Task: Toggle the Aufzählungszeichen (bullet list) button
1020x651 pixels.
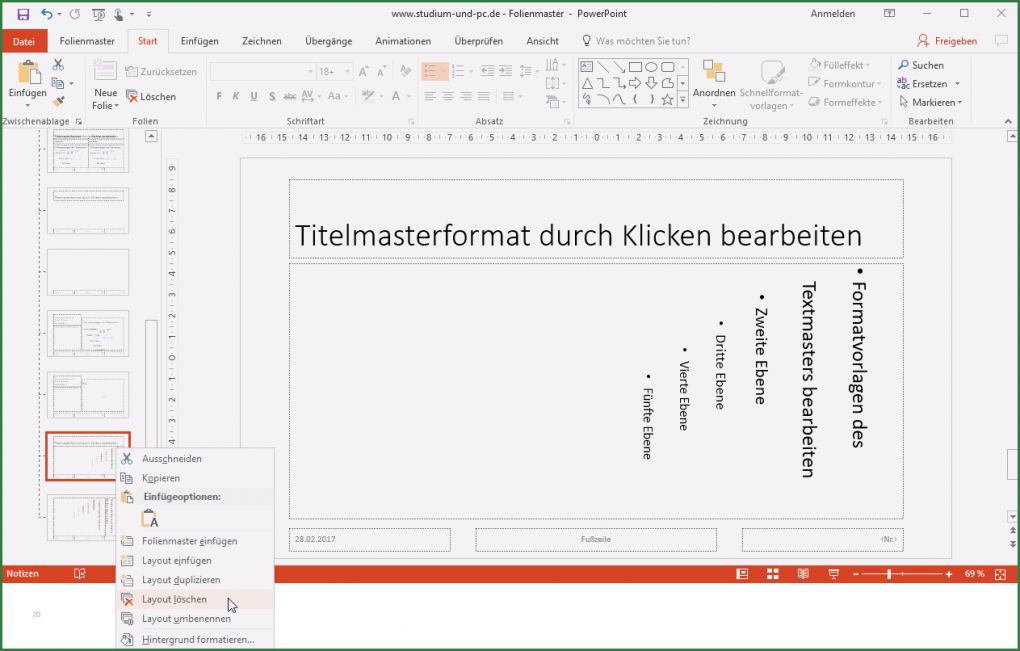Action: tap(435, 71)
